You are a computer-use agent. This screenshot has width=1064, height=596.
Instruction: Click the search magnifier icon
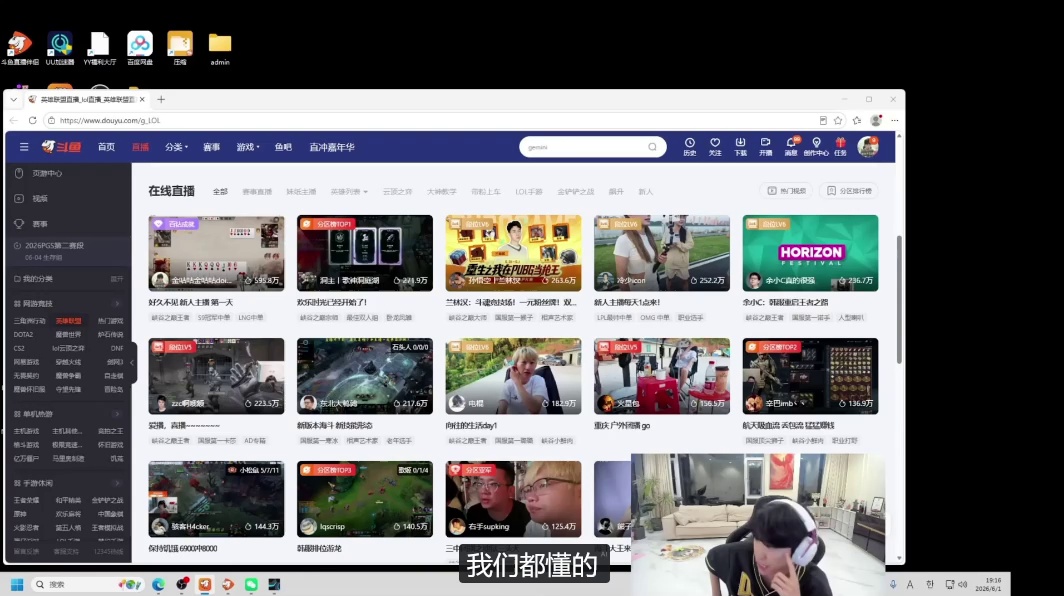pyautogui.click(x=652, y=147)
